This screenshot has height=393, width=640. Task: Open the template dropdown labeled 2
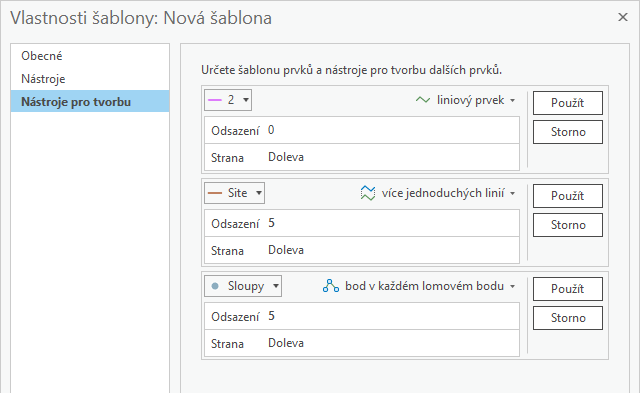[228, 100]
